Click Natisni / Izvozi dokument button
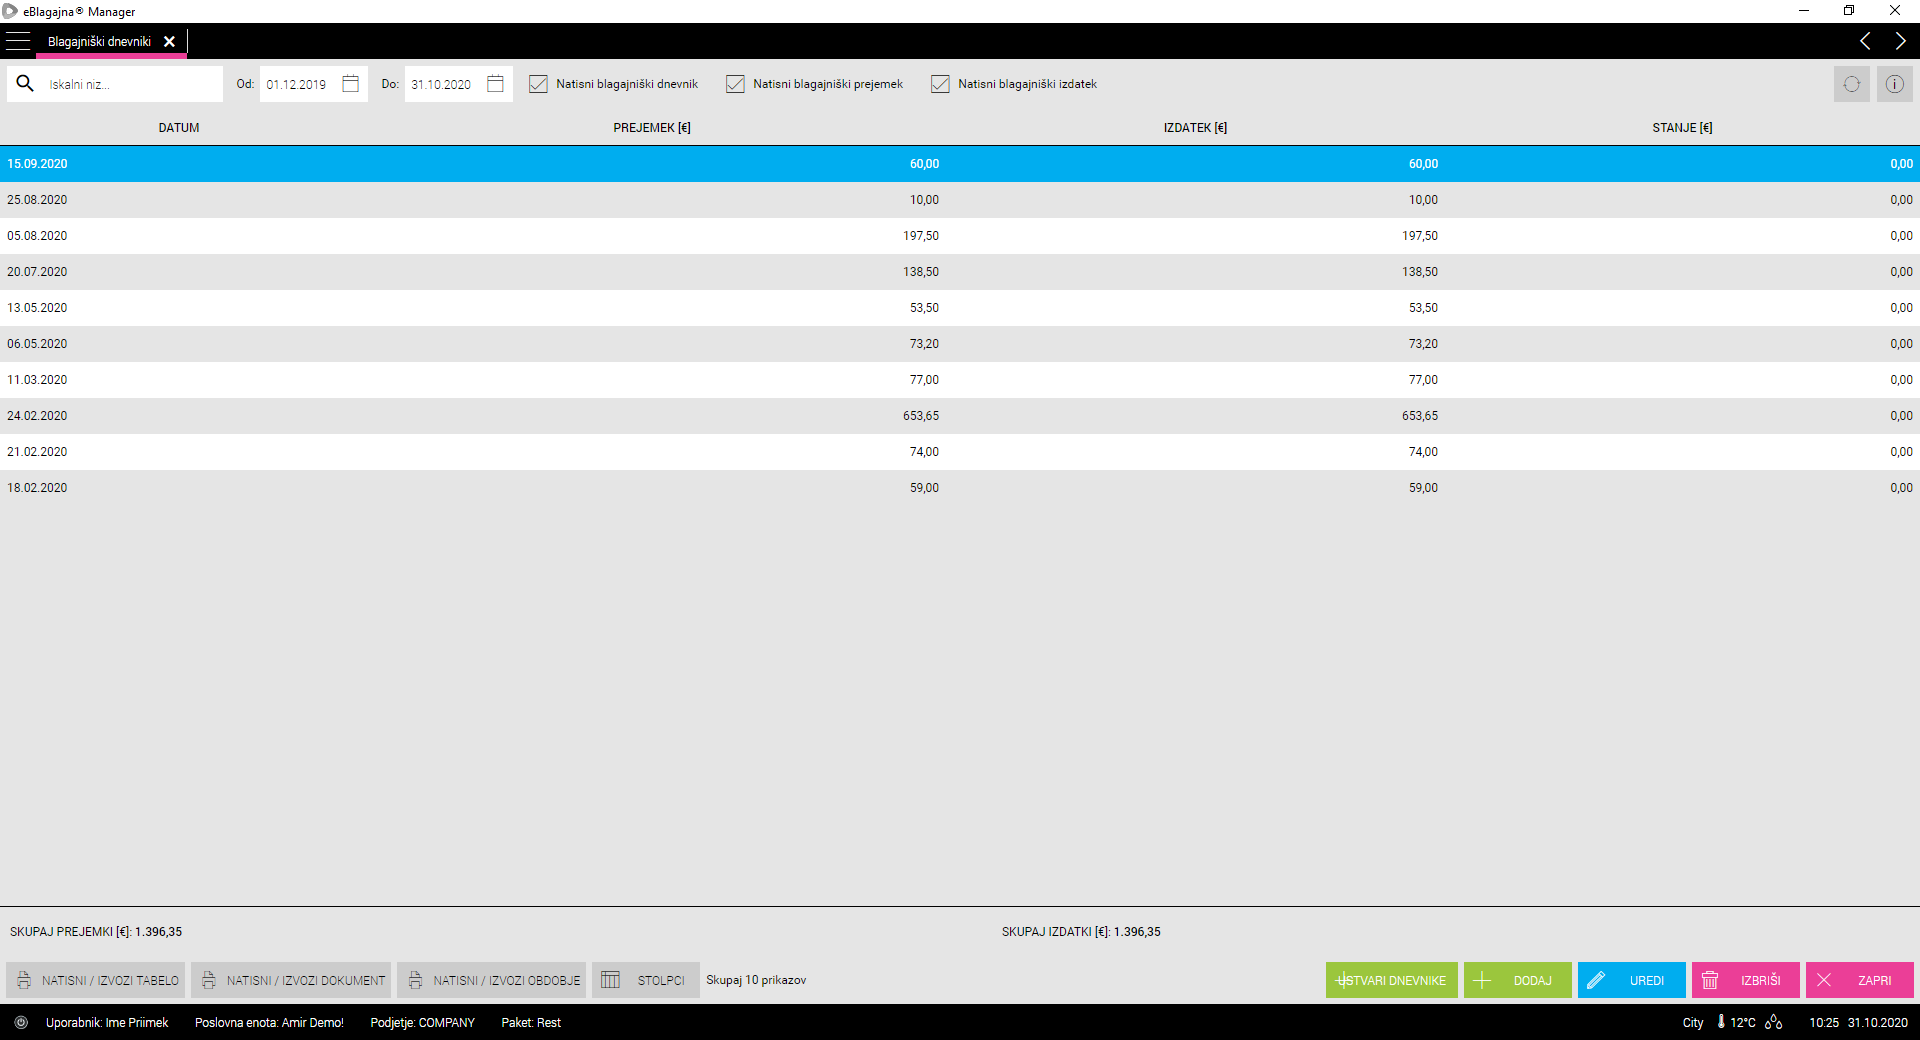Image resolution: width=1920 pixels, height=1040 pixels. click(x=291, y=980)
